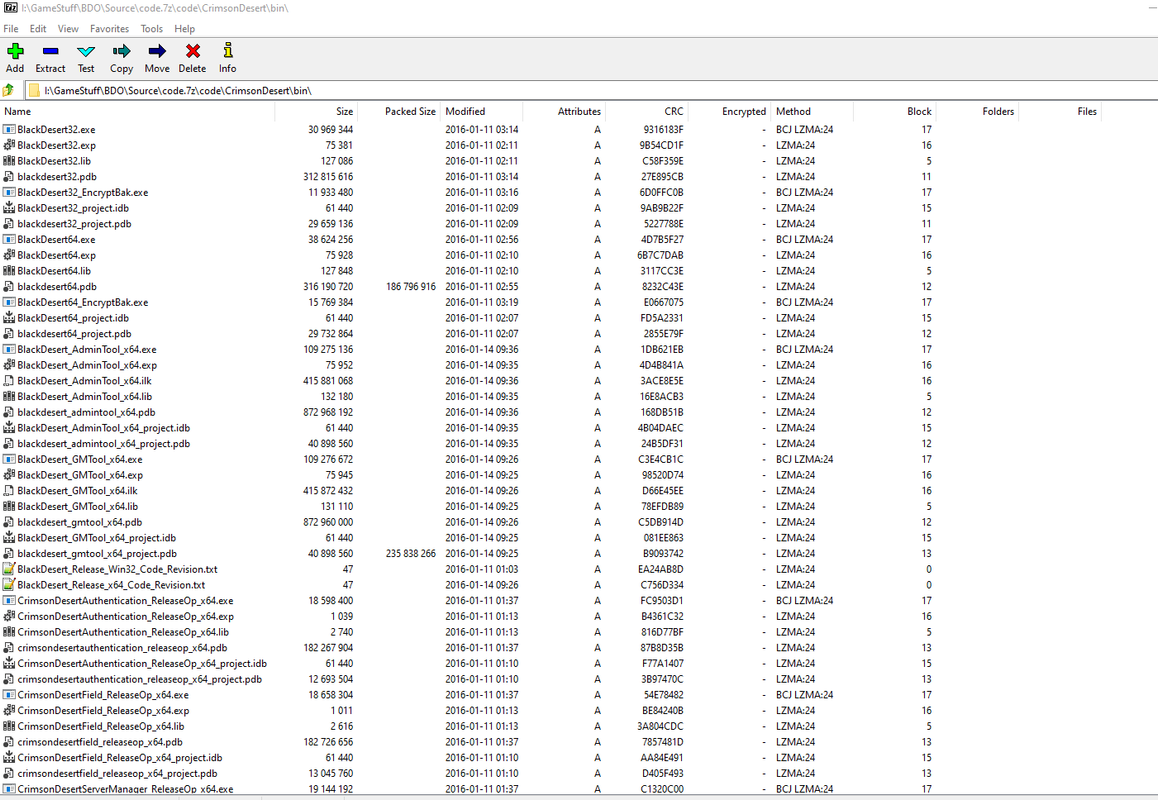The image size is (1158, 800).
Task: Select CrimsonDesertServerManager_ReleaseOp_x64.exe file name
Action: click(x=126, y=789)
